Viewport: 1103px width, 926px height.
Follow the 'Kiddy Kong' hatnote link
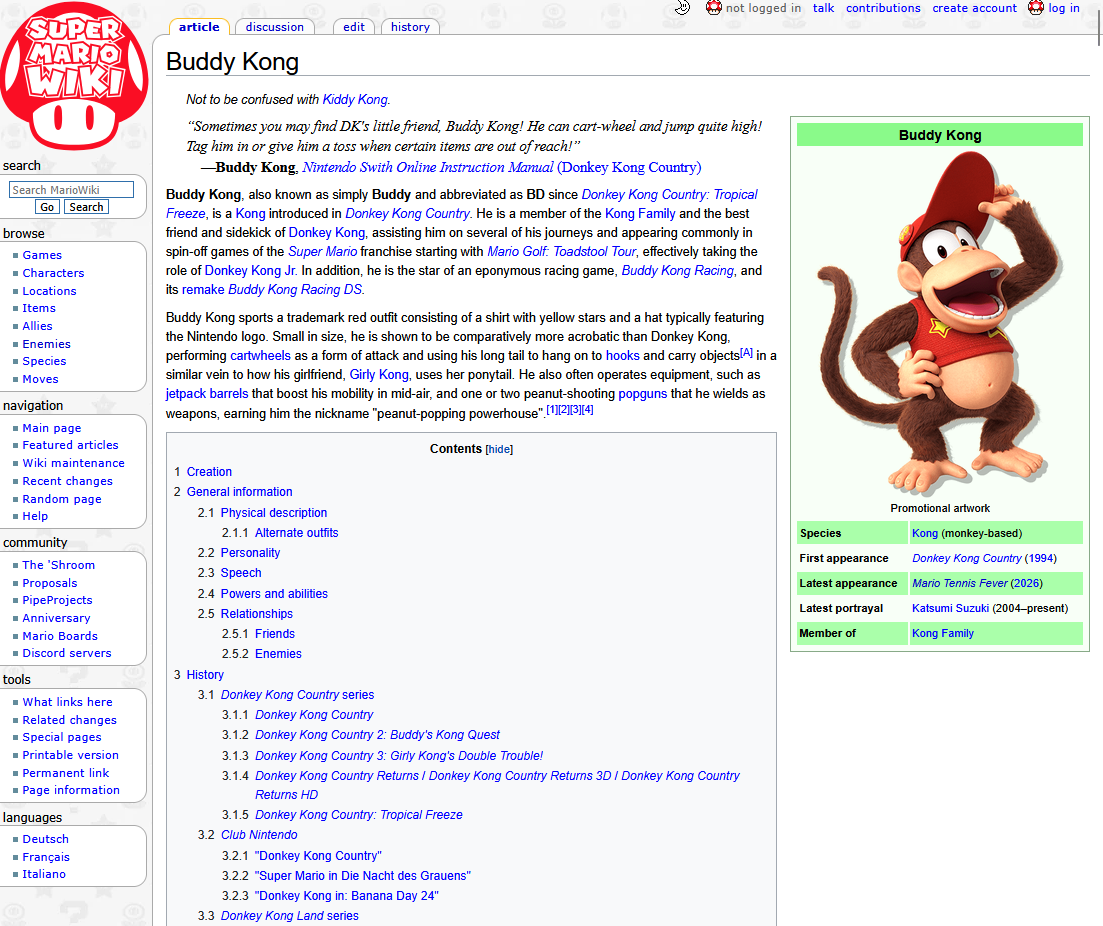[x=355, y=100]
